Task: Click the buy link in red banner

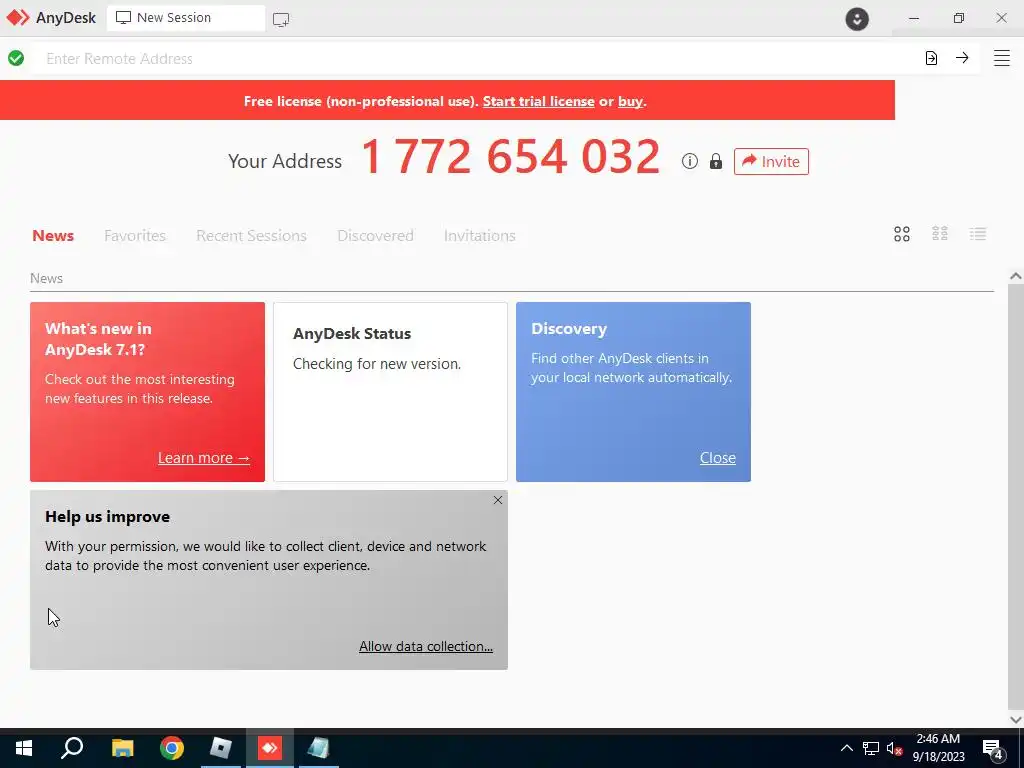Action: pyautogui.click(x=630, y=101)
